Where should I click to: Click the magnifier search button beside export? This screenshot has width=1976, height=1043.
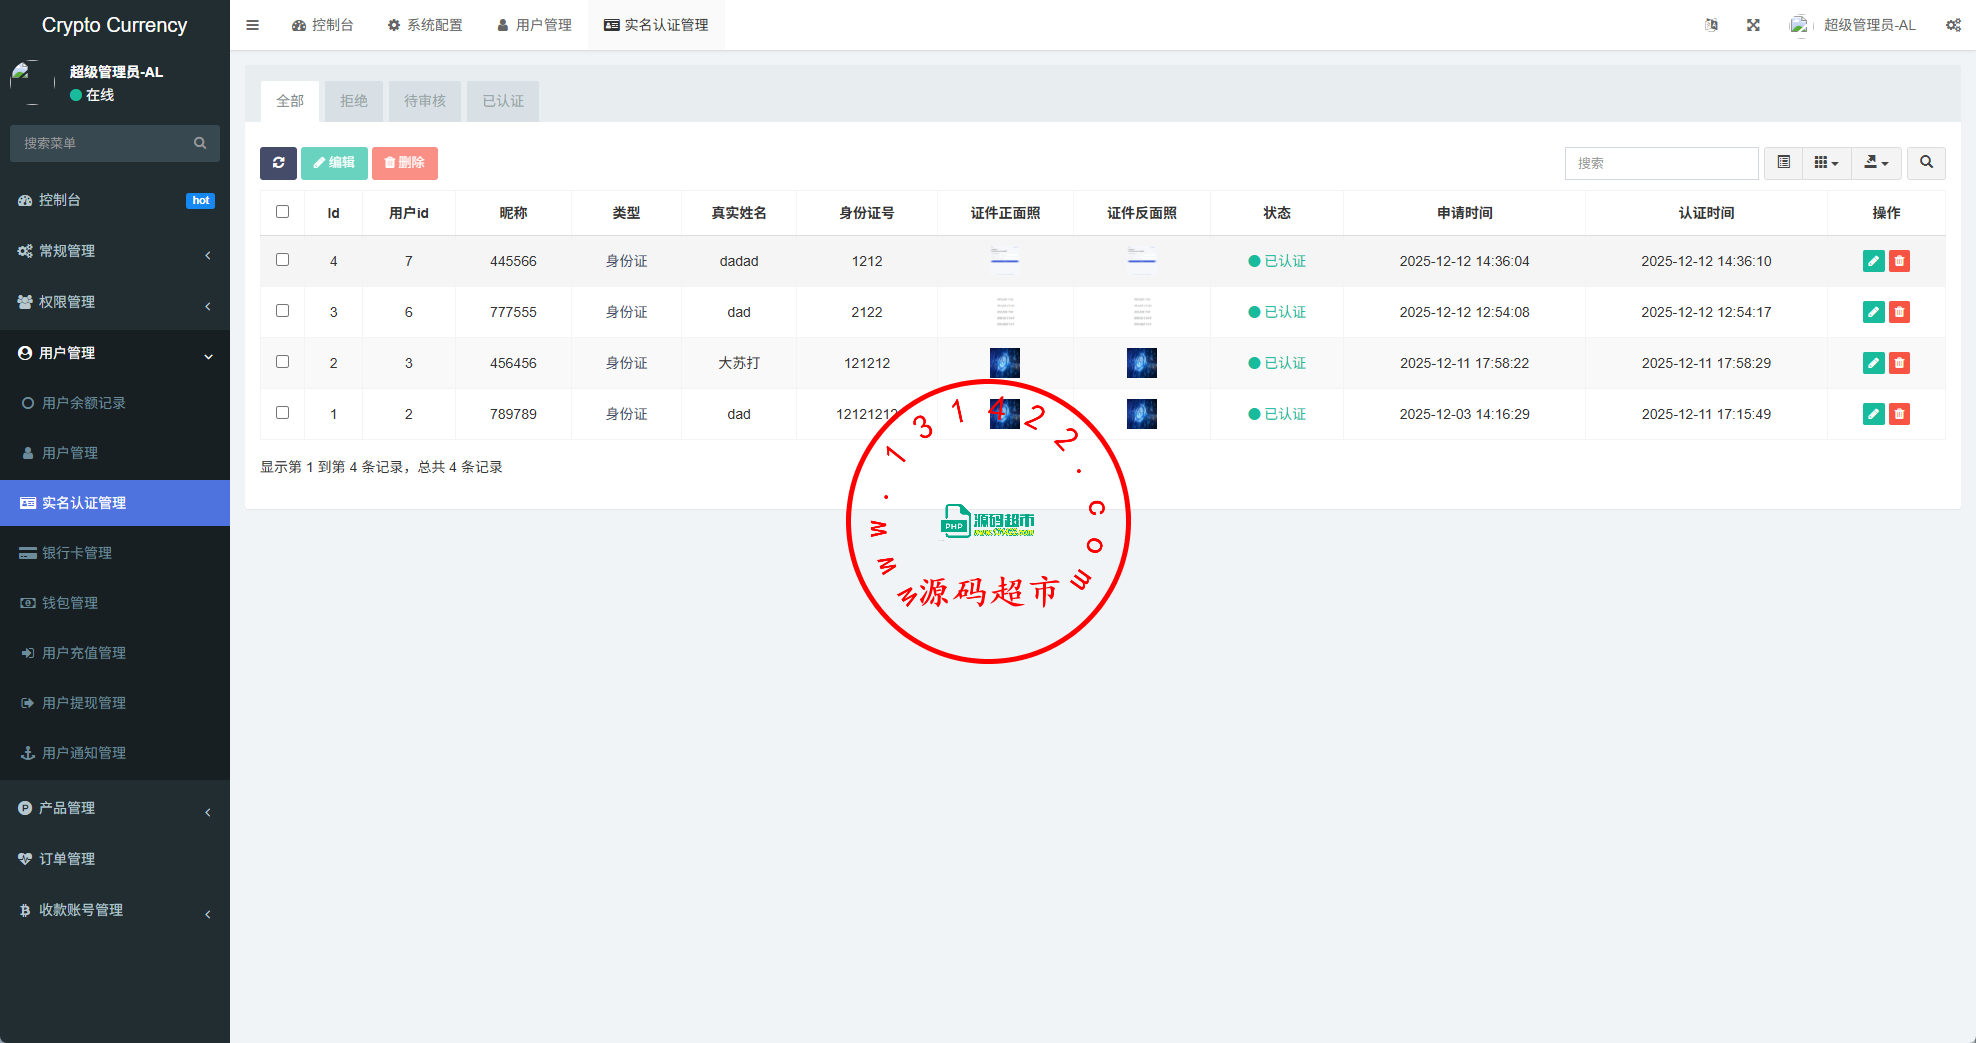tap(1926, 163)
